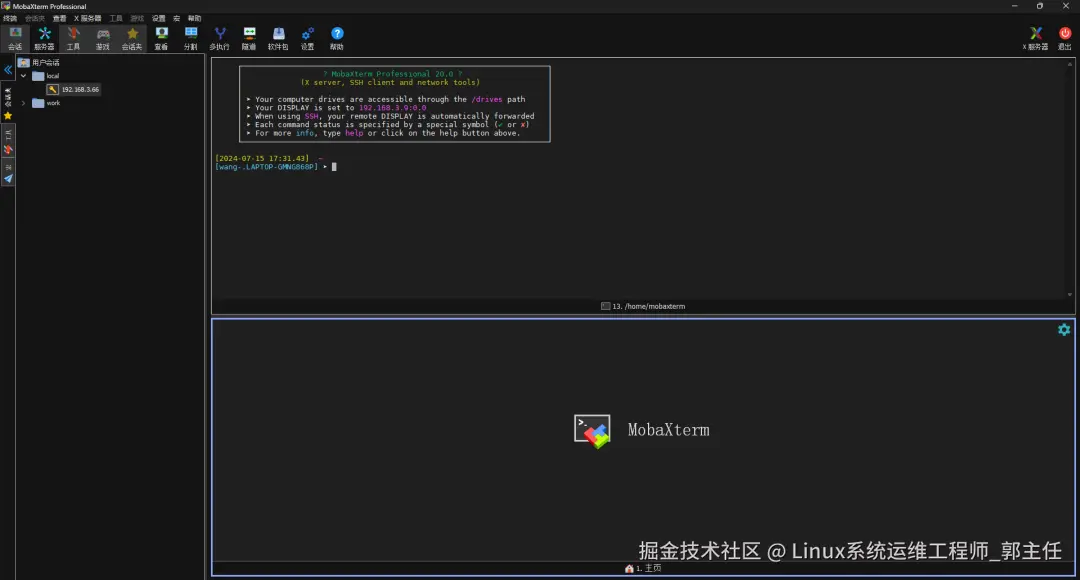Click the terminal scrollbar down arrow
This screenshot has height=580, width=1080.
[1070, 294]
